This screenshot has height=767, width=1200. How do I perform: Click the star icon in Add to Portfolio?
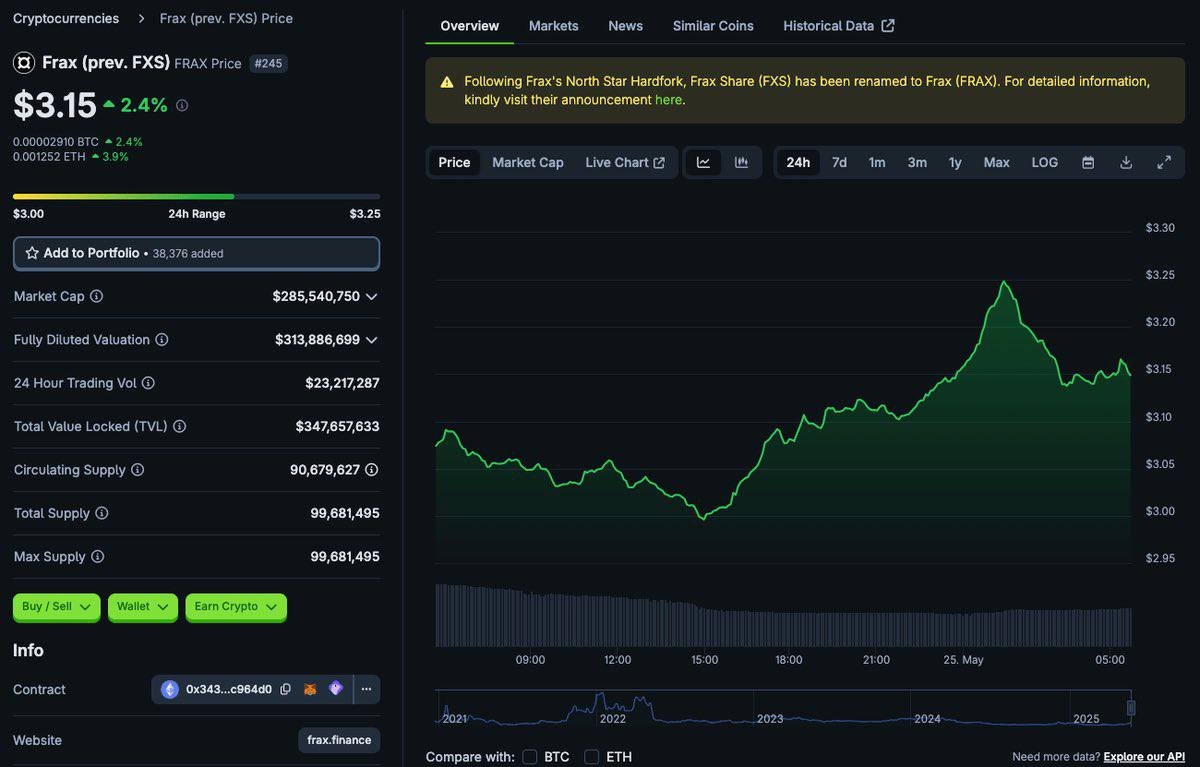pos(32,254)
